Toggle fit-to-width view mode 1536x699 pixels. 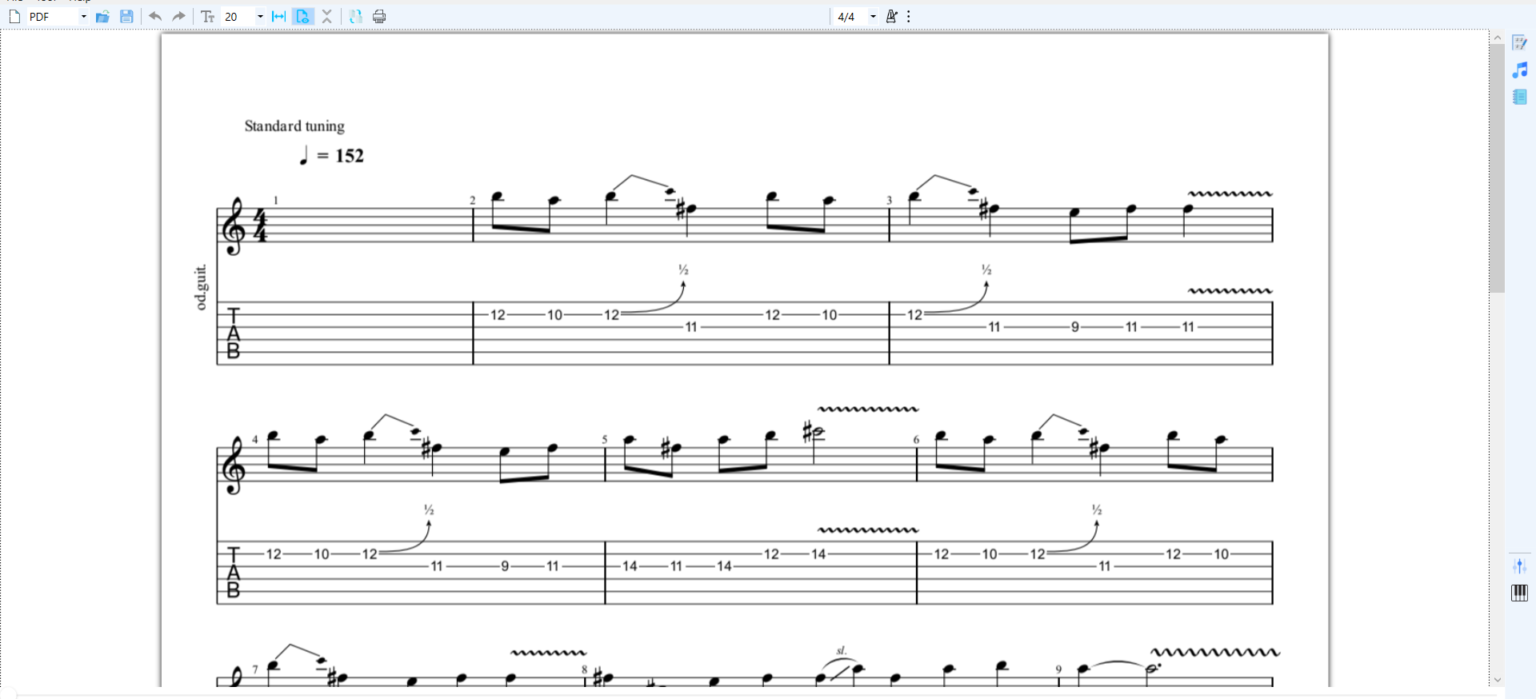(x=278, y=16)
